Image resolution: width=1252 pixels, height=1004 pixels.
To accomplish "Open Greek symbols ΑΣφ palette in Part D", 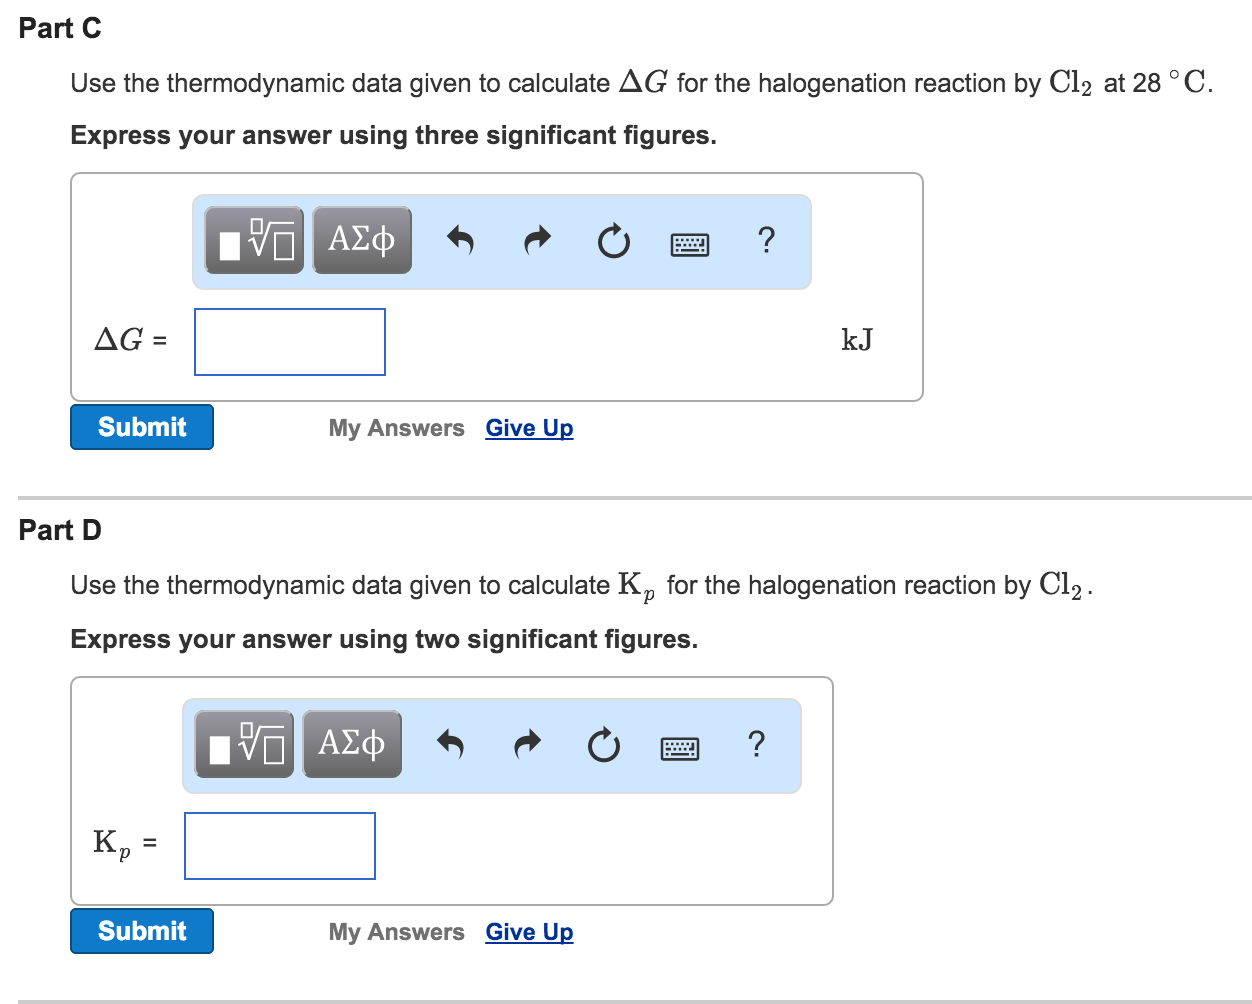I will tap(352, 744).
